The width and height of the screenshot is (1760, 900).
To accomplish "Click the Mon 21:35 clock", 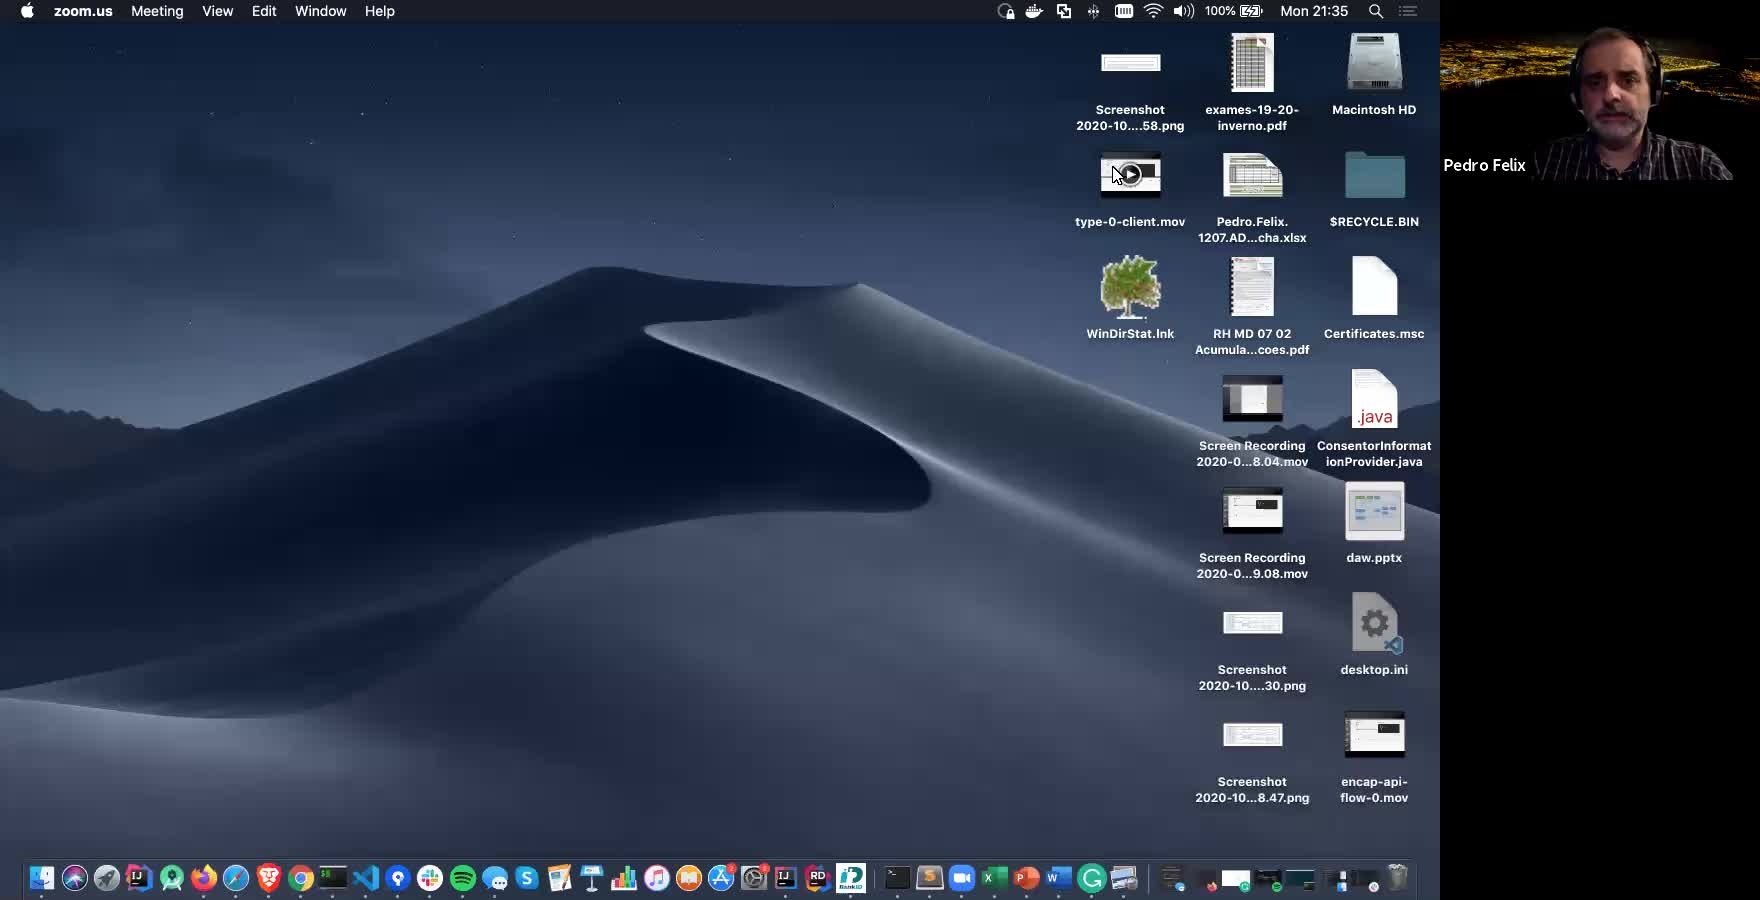I will (1314, 11).
